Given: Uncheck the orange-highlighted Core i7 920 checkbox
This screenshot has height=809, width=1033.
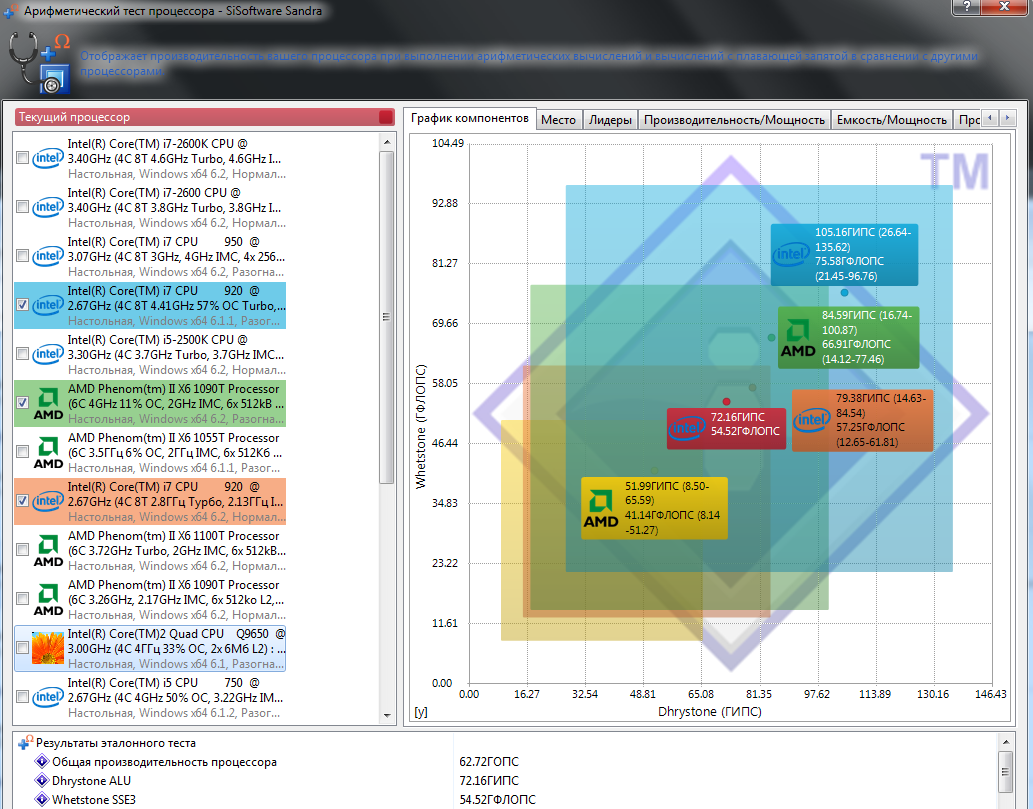Looking at the screenshot, I should [22, 501].
